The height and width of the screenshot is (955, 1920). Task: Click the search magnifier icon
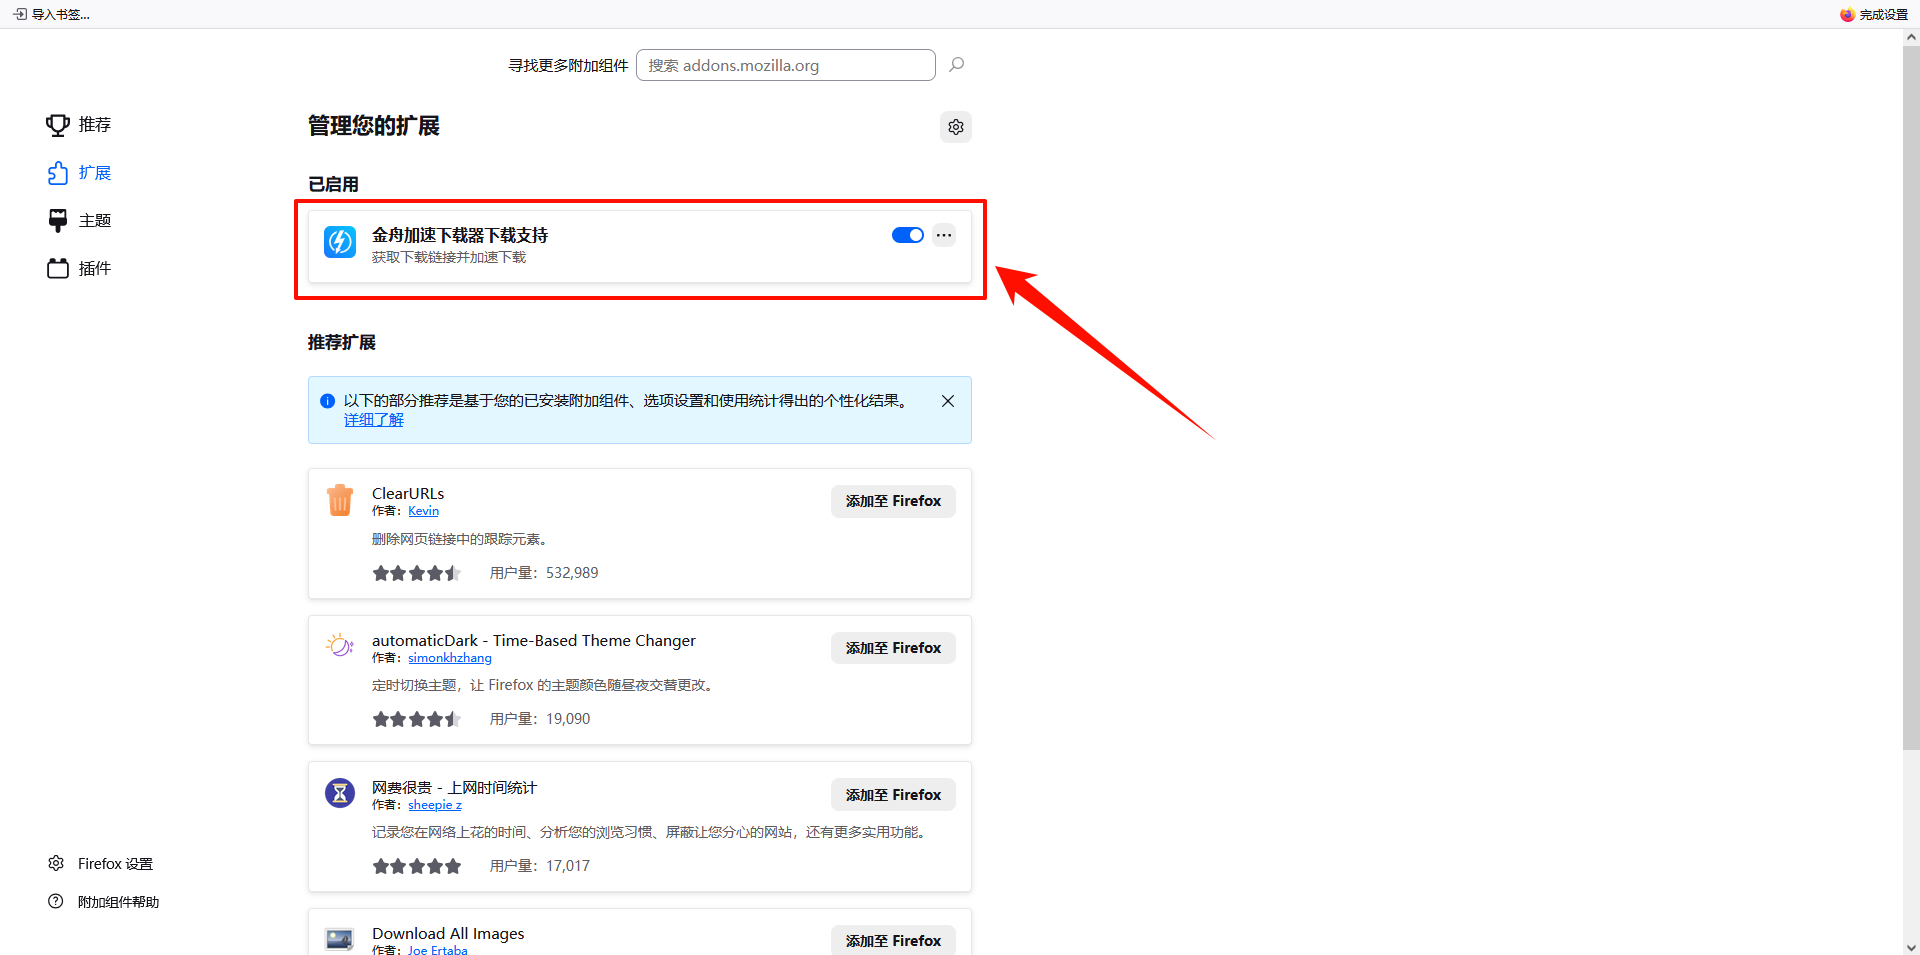pos(956,65)
